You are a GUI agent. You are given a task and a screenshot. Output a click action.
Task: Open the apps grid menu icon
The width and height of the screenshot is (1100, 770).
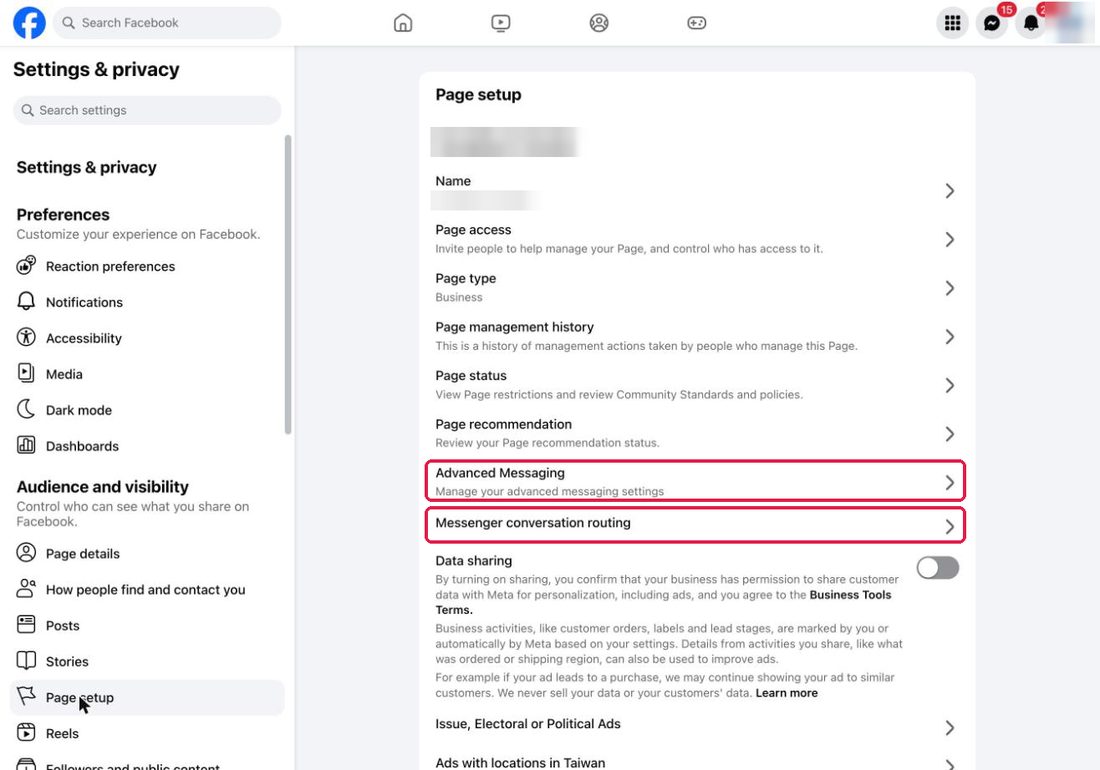click(x=952, y=22)
